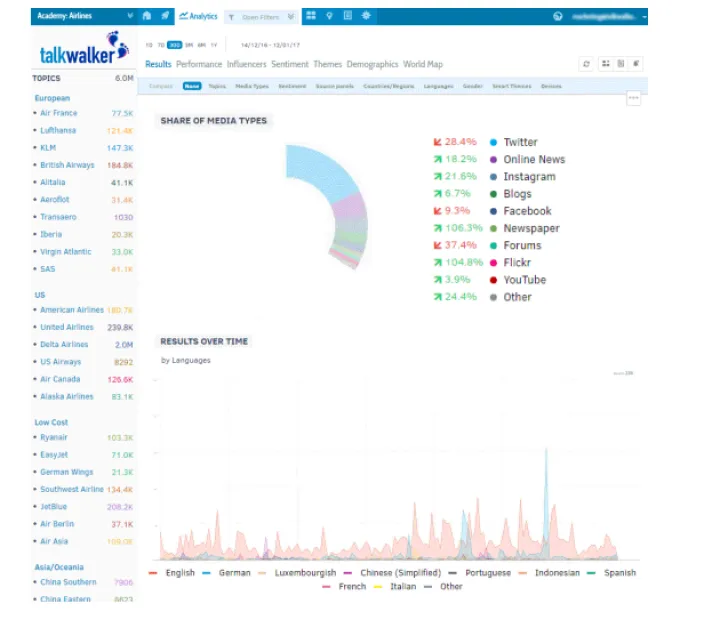Switch to the Influencers tab

[x=247, y=64]
